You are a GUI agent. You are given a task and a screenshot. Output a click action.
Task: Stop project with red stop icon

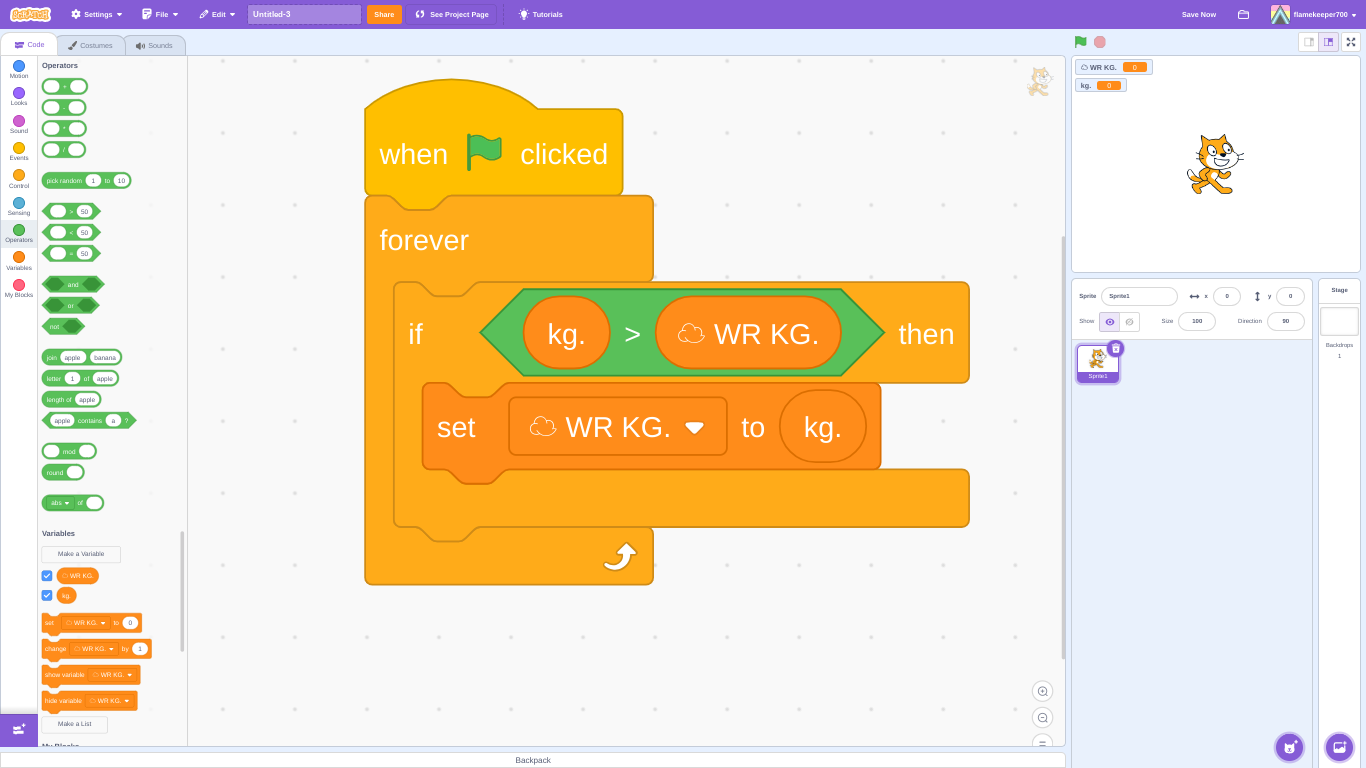coord(1100,42)
